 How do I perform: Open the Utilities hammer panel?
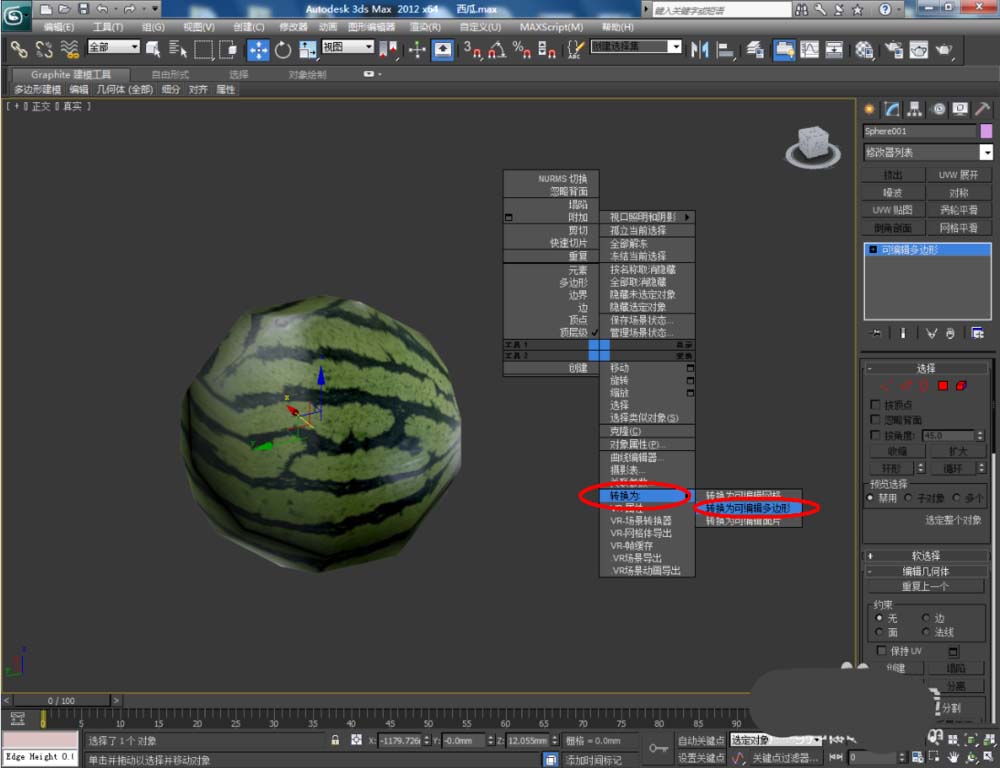pyautogui.click(x=983, y=109)
